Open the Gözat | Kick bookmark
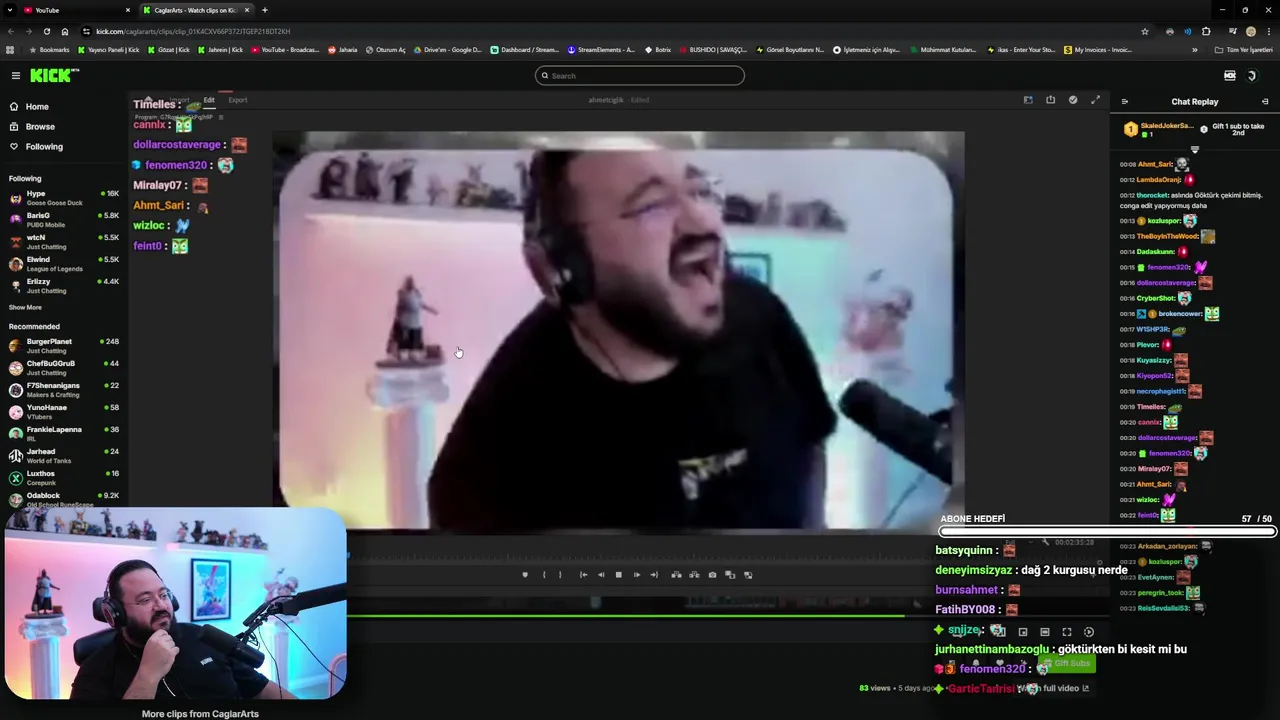 point(169,50)
